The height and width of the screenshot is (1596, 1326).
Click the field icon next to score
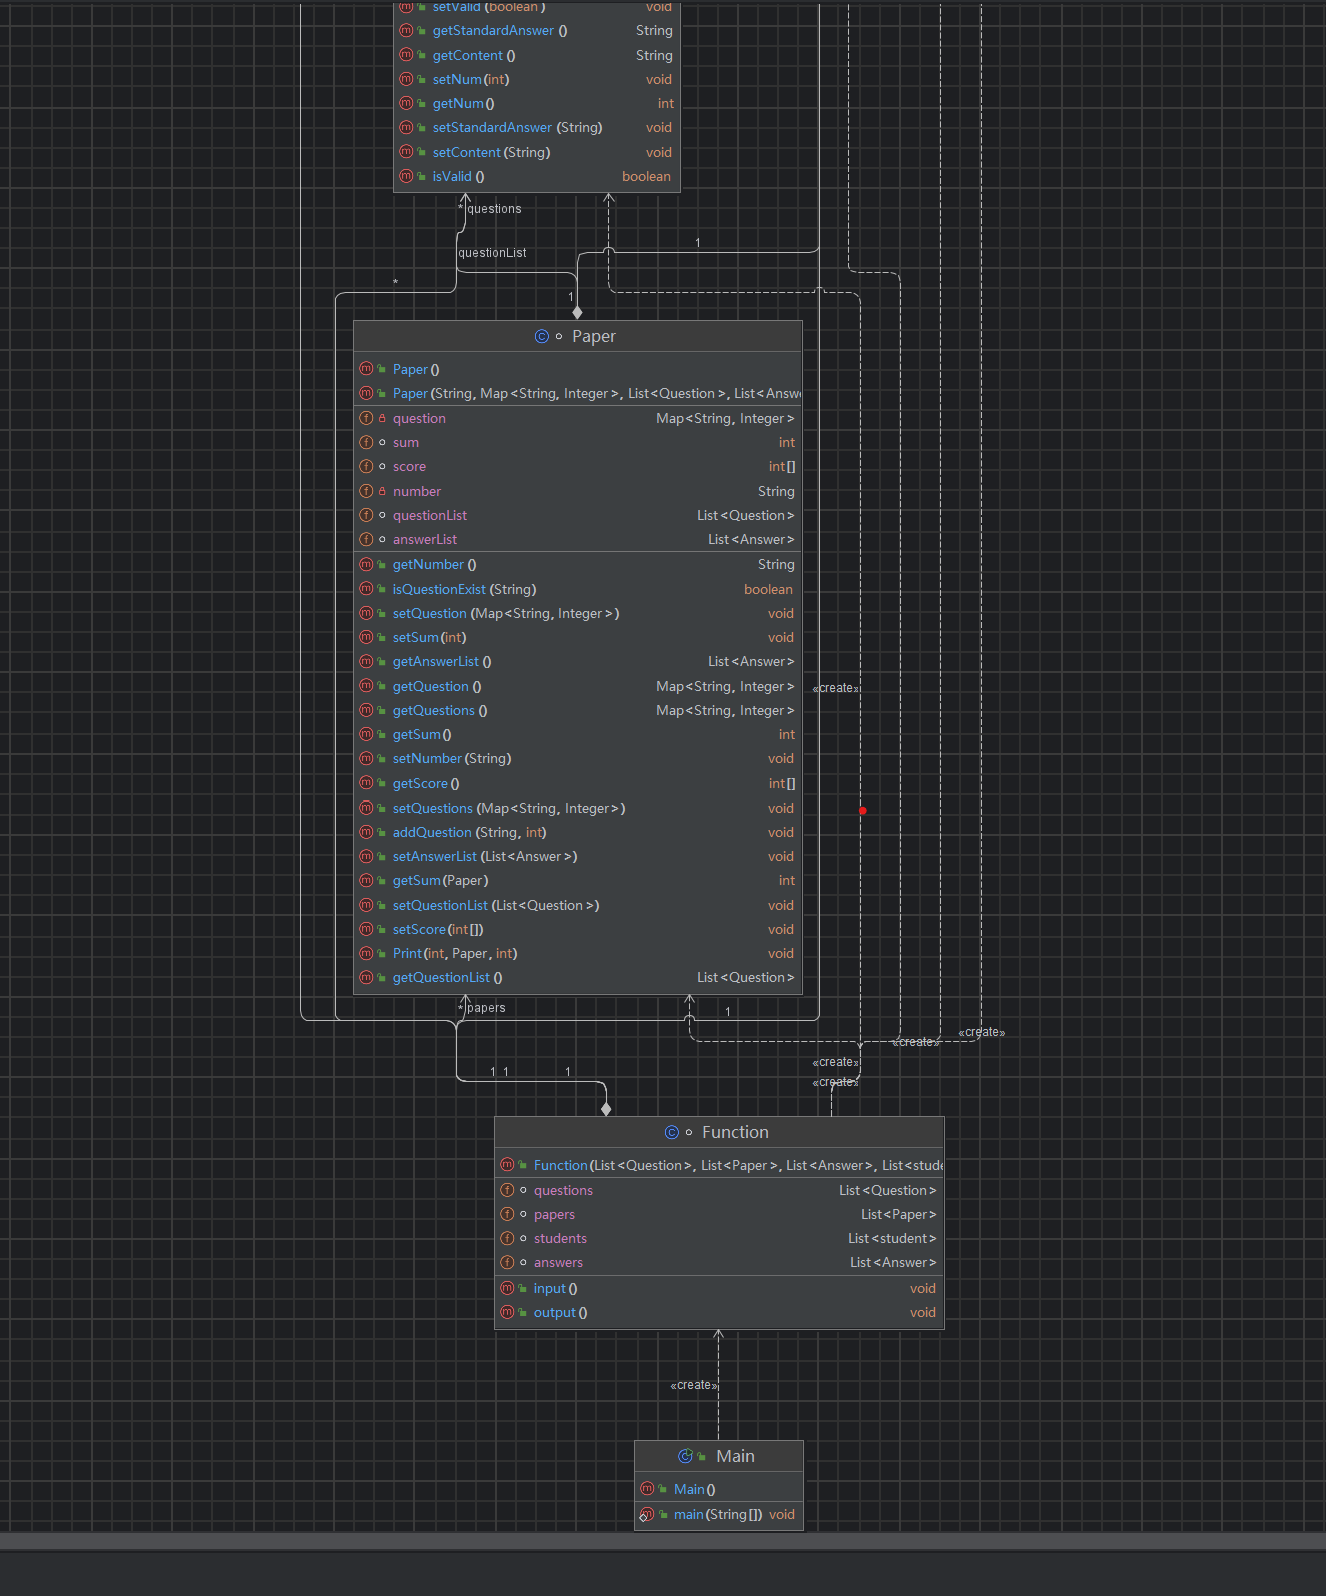366,466
